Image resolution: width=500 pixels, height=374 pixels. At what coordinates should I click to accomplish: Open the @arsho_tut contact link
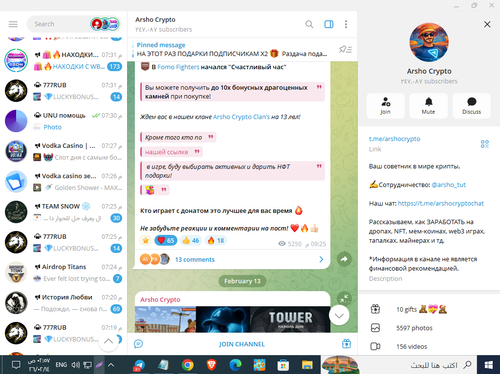(449, 185)
